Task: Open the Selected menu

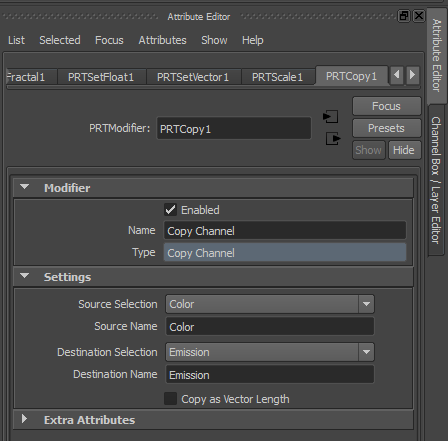Action: tap(60, 40)
